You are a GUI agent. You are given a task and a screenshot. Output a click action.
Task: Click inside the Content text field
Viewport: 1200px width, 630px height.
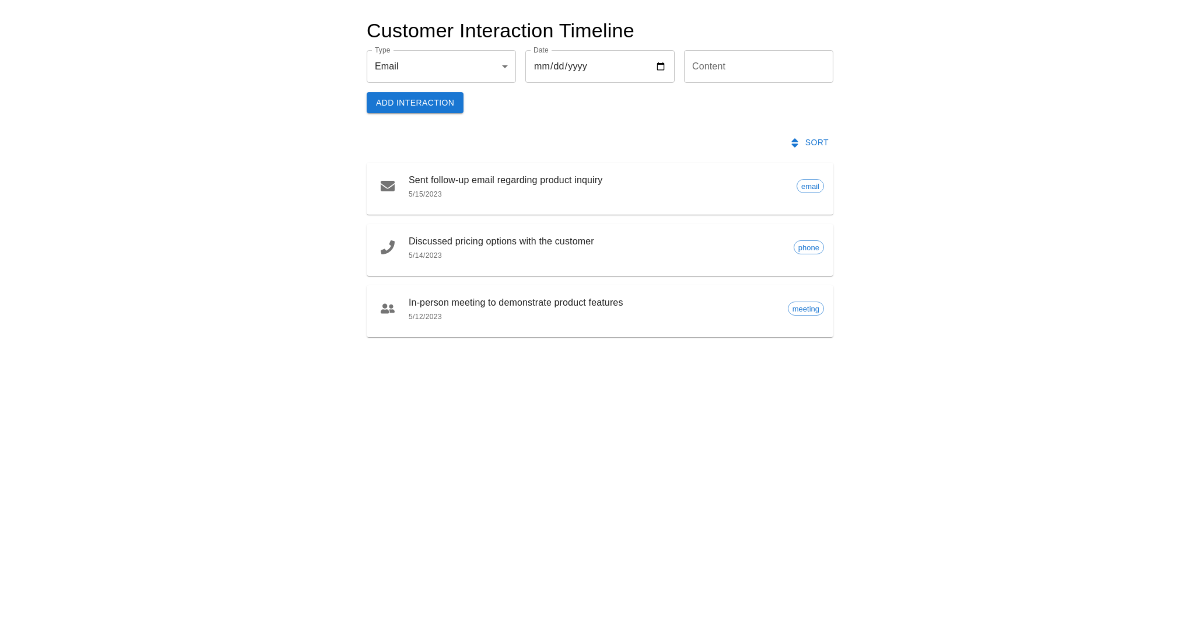point(758,66)
